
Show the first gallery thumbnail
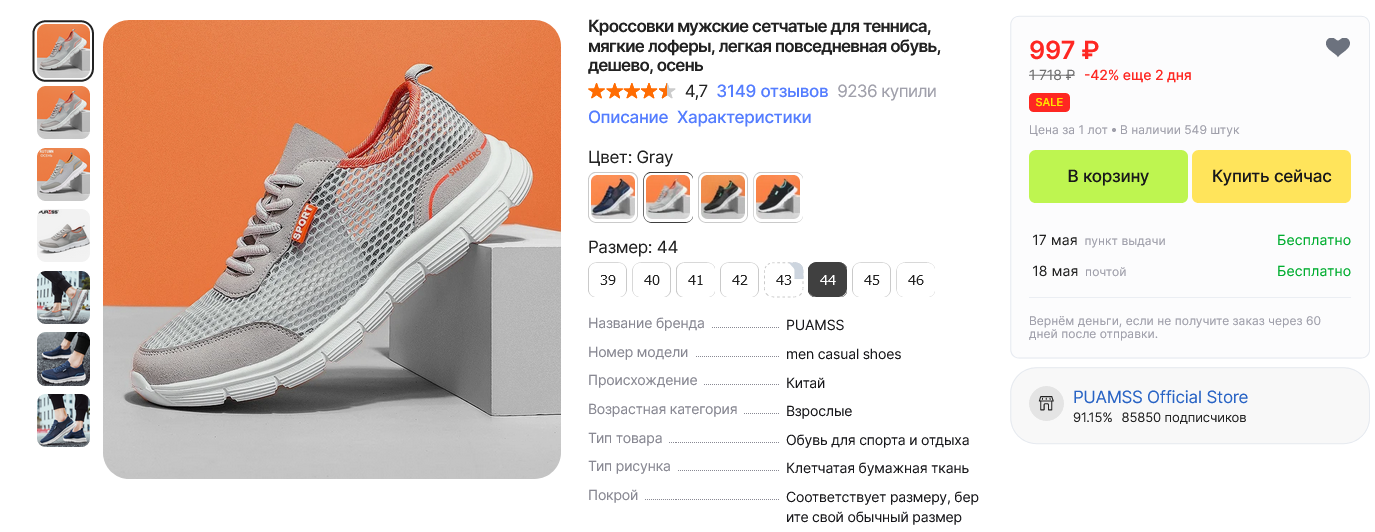(x=64, y=51)
